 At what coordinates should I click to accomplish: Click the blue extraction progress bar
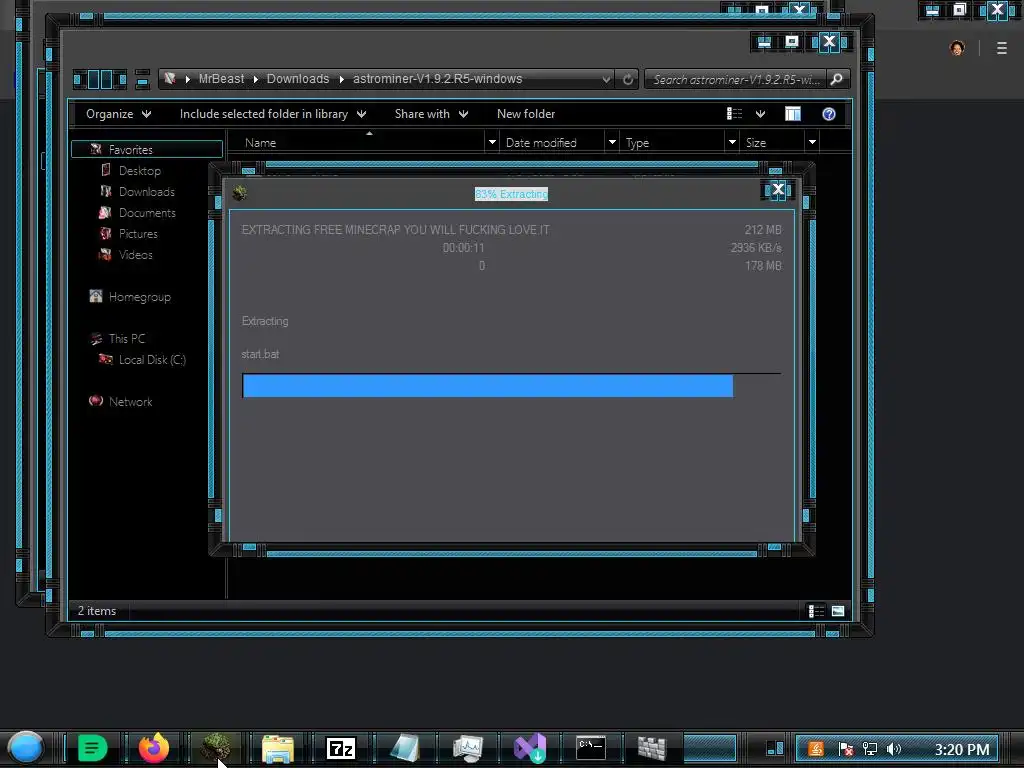[487, 385]
